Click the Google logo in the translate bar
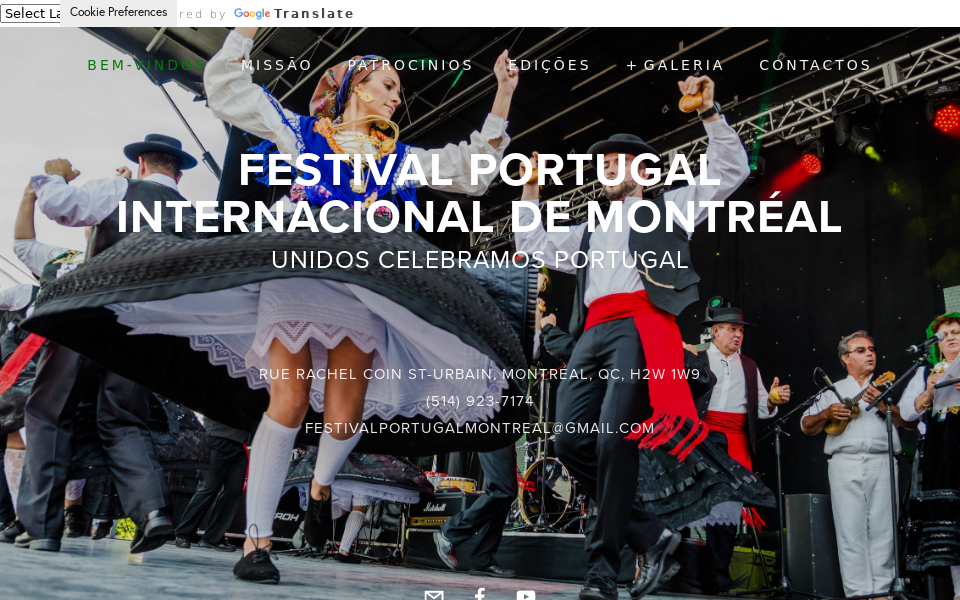Screen dimensions: 960x600 tap(252, 13)
